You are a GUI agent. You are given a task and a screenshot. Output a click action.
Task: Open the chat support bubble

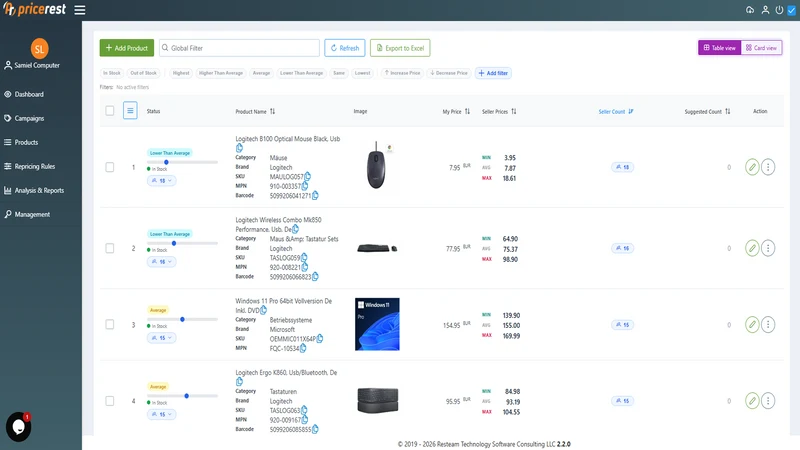pos(18,427)
